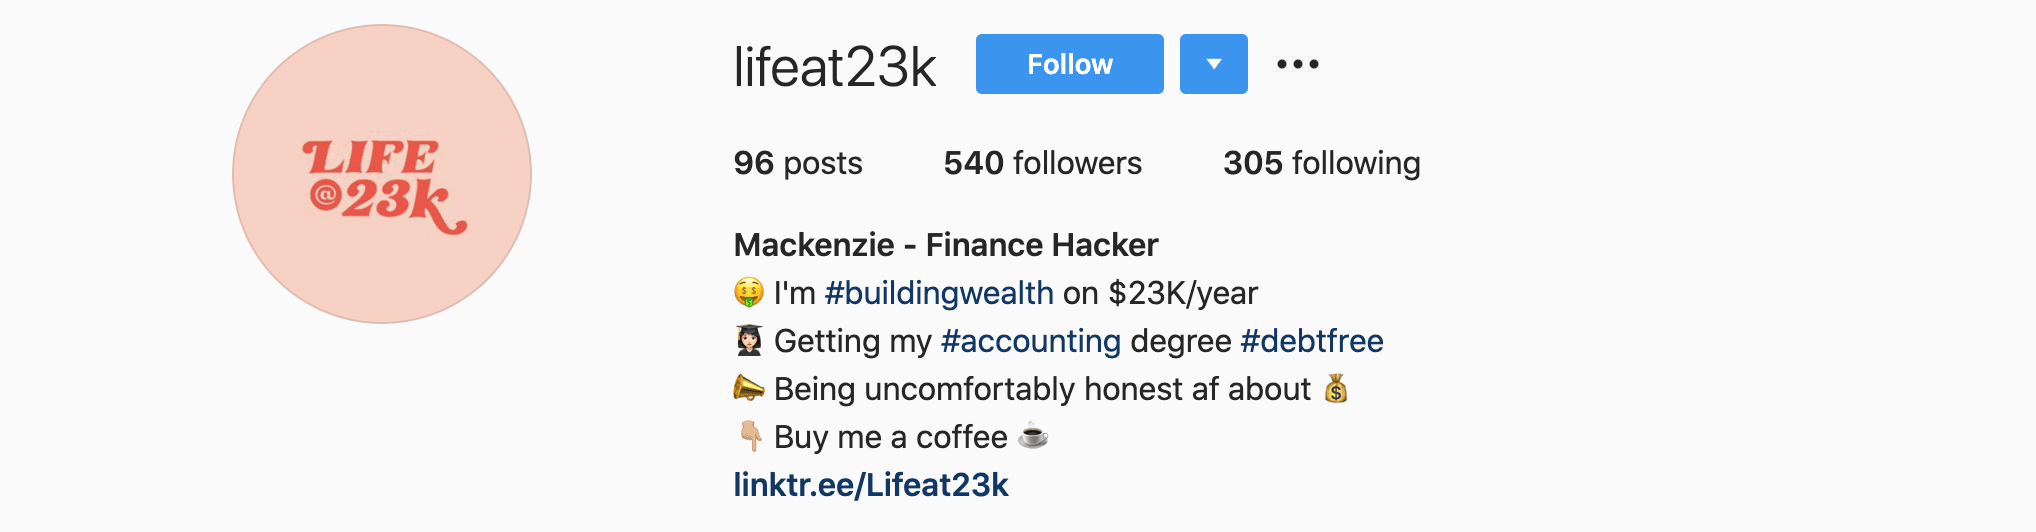Click the graduate student emoji
The width and height of the screenshot is (2036, 532).
click(x=748, y=341)
